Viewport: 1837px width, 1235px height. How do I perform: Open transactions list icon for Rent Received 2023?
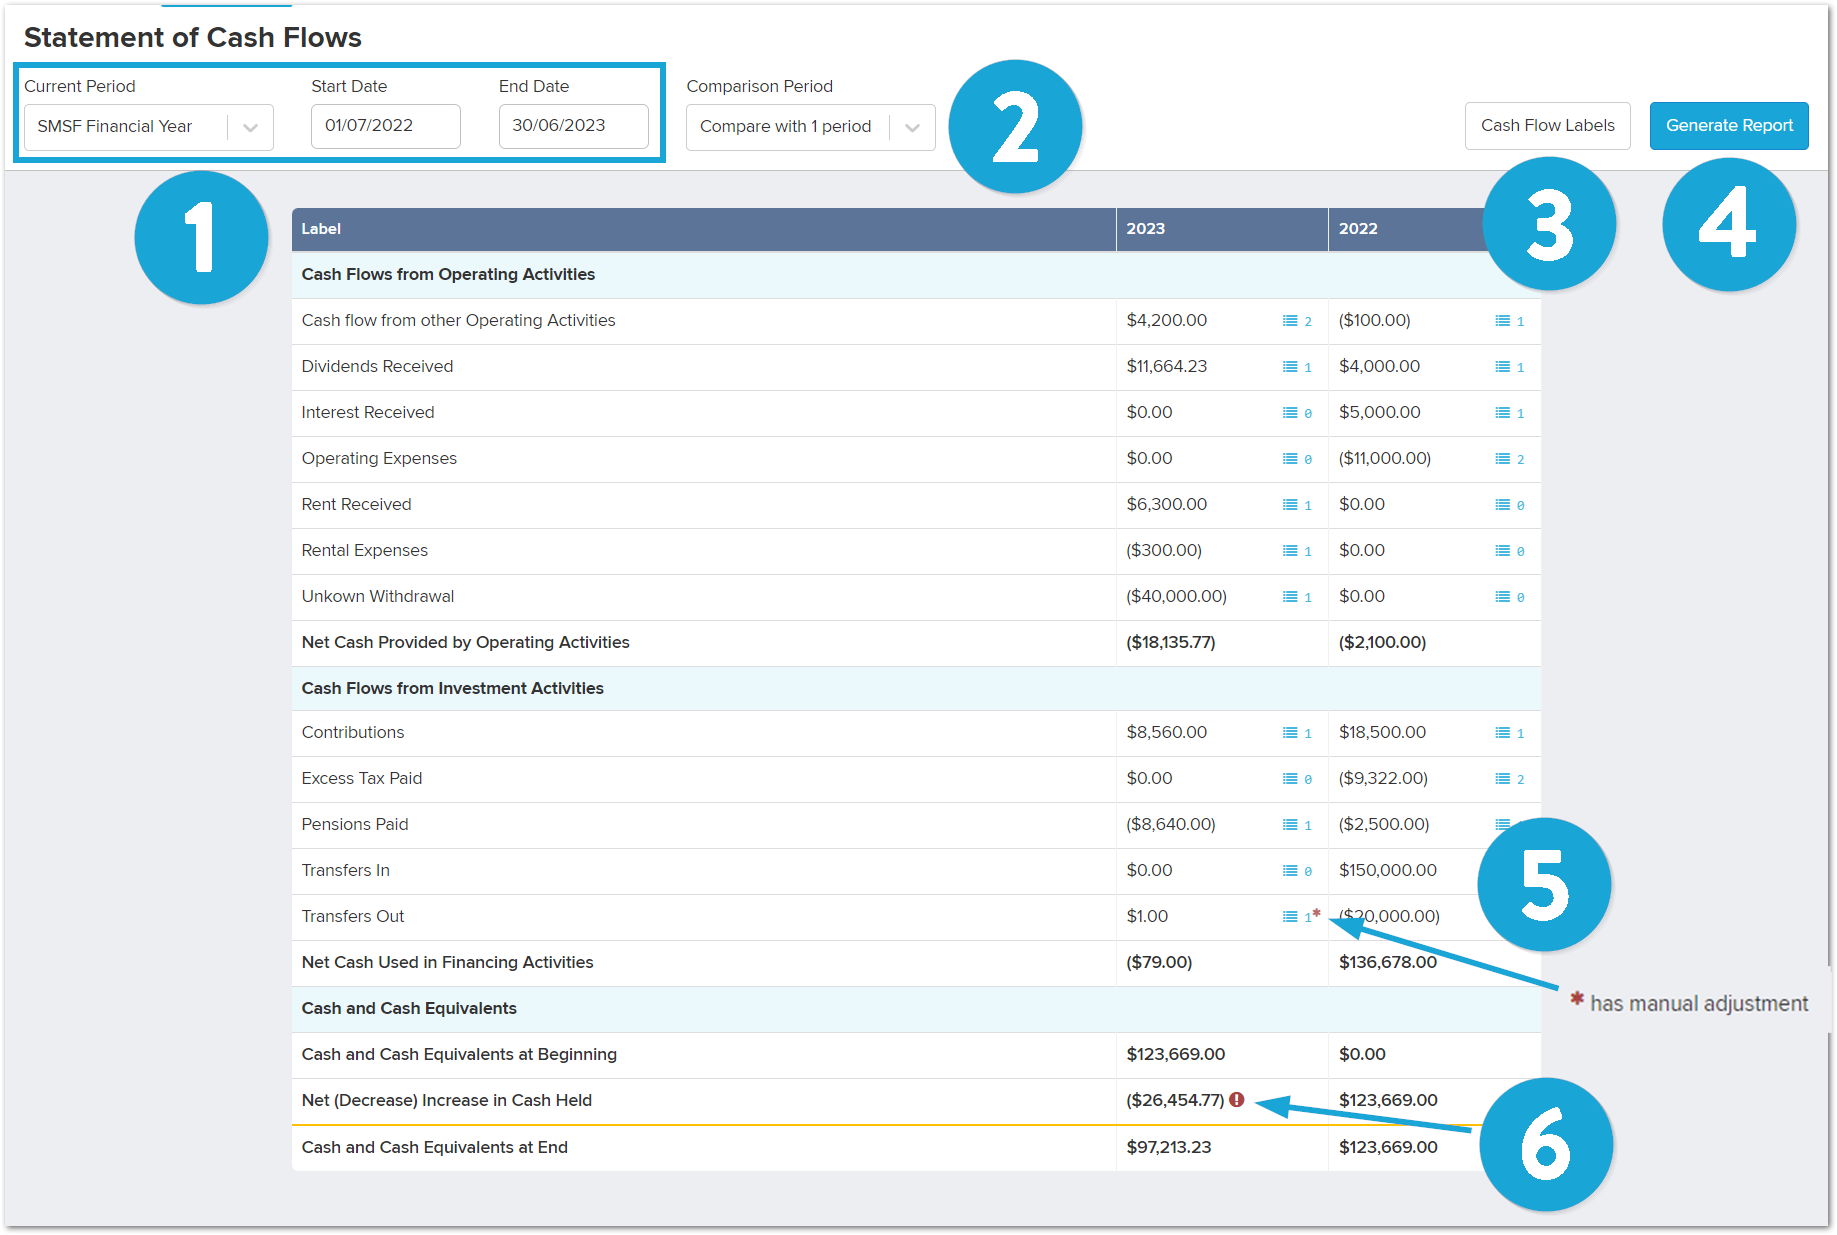[x=1290, y=505]
